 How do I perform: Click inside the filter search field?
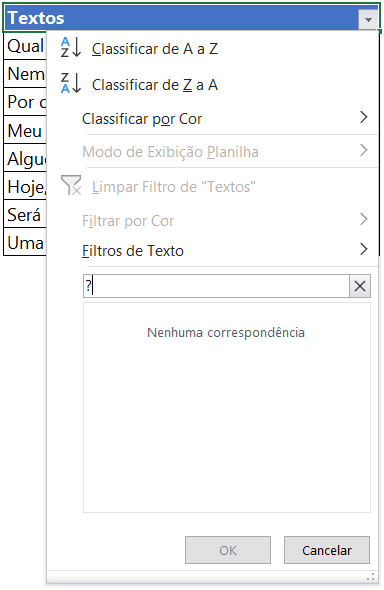216,286
